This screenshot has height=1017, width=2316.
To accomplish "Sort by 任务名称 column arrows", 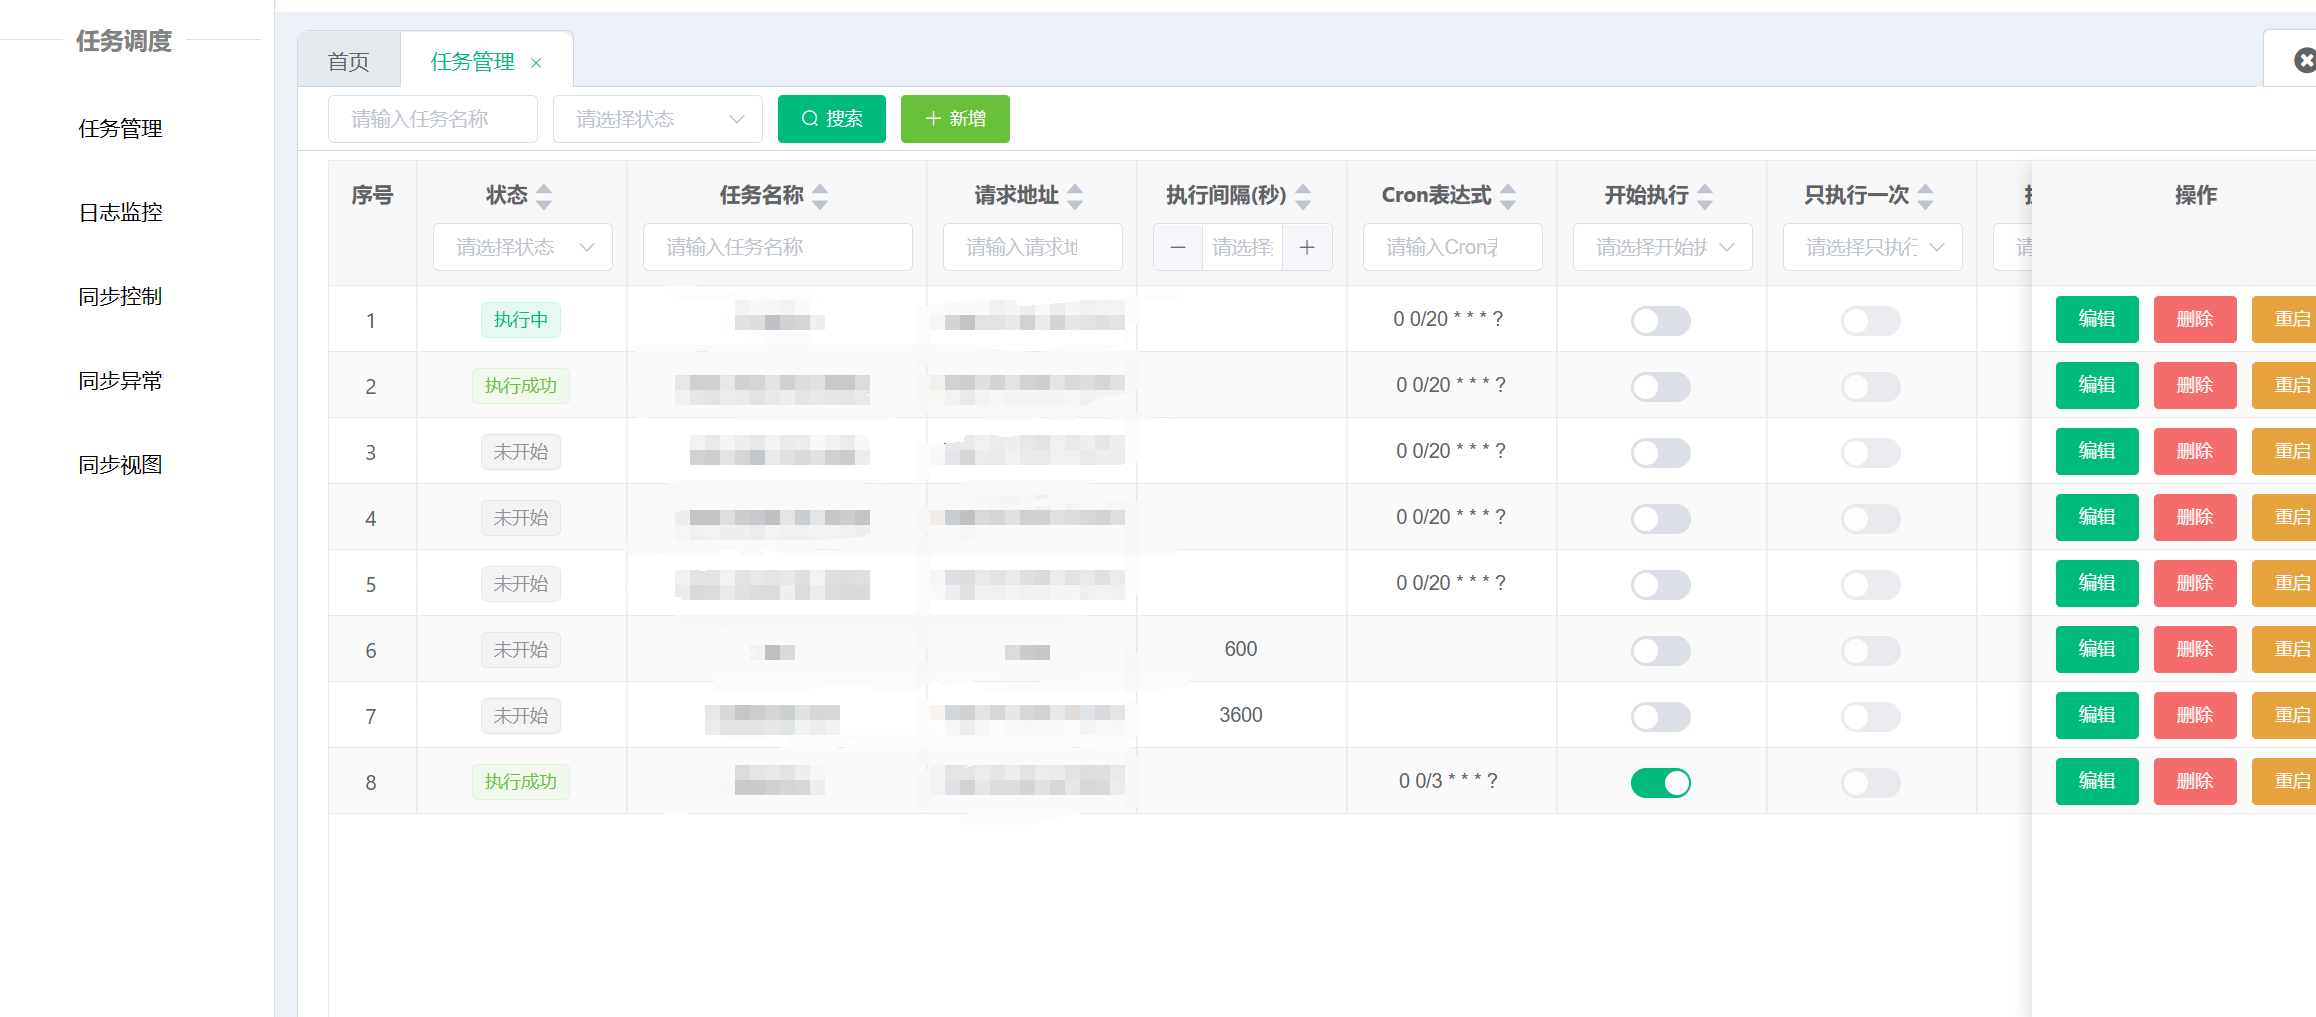I will [x=820, y=196].
